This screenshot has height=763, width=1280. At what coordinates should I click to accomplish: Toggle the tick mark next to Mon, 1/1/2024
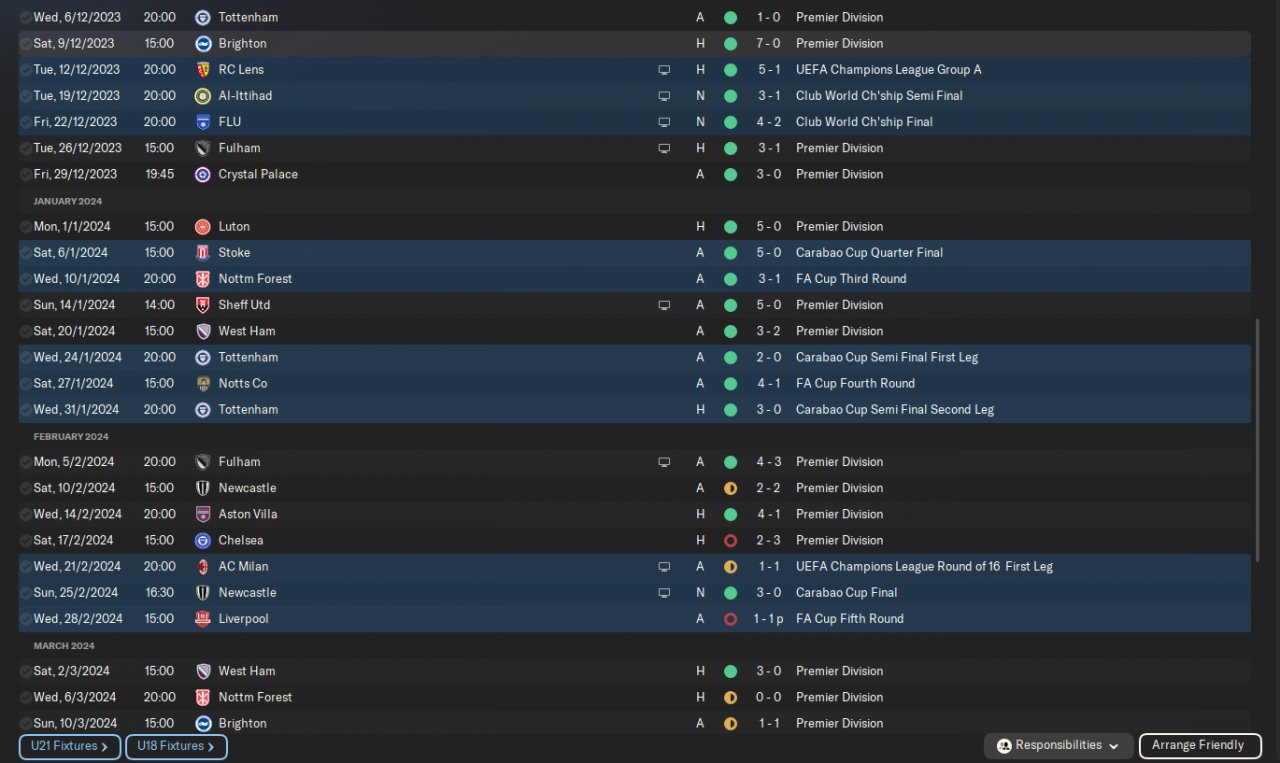pyautogui.click(x=25, y=227)
